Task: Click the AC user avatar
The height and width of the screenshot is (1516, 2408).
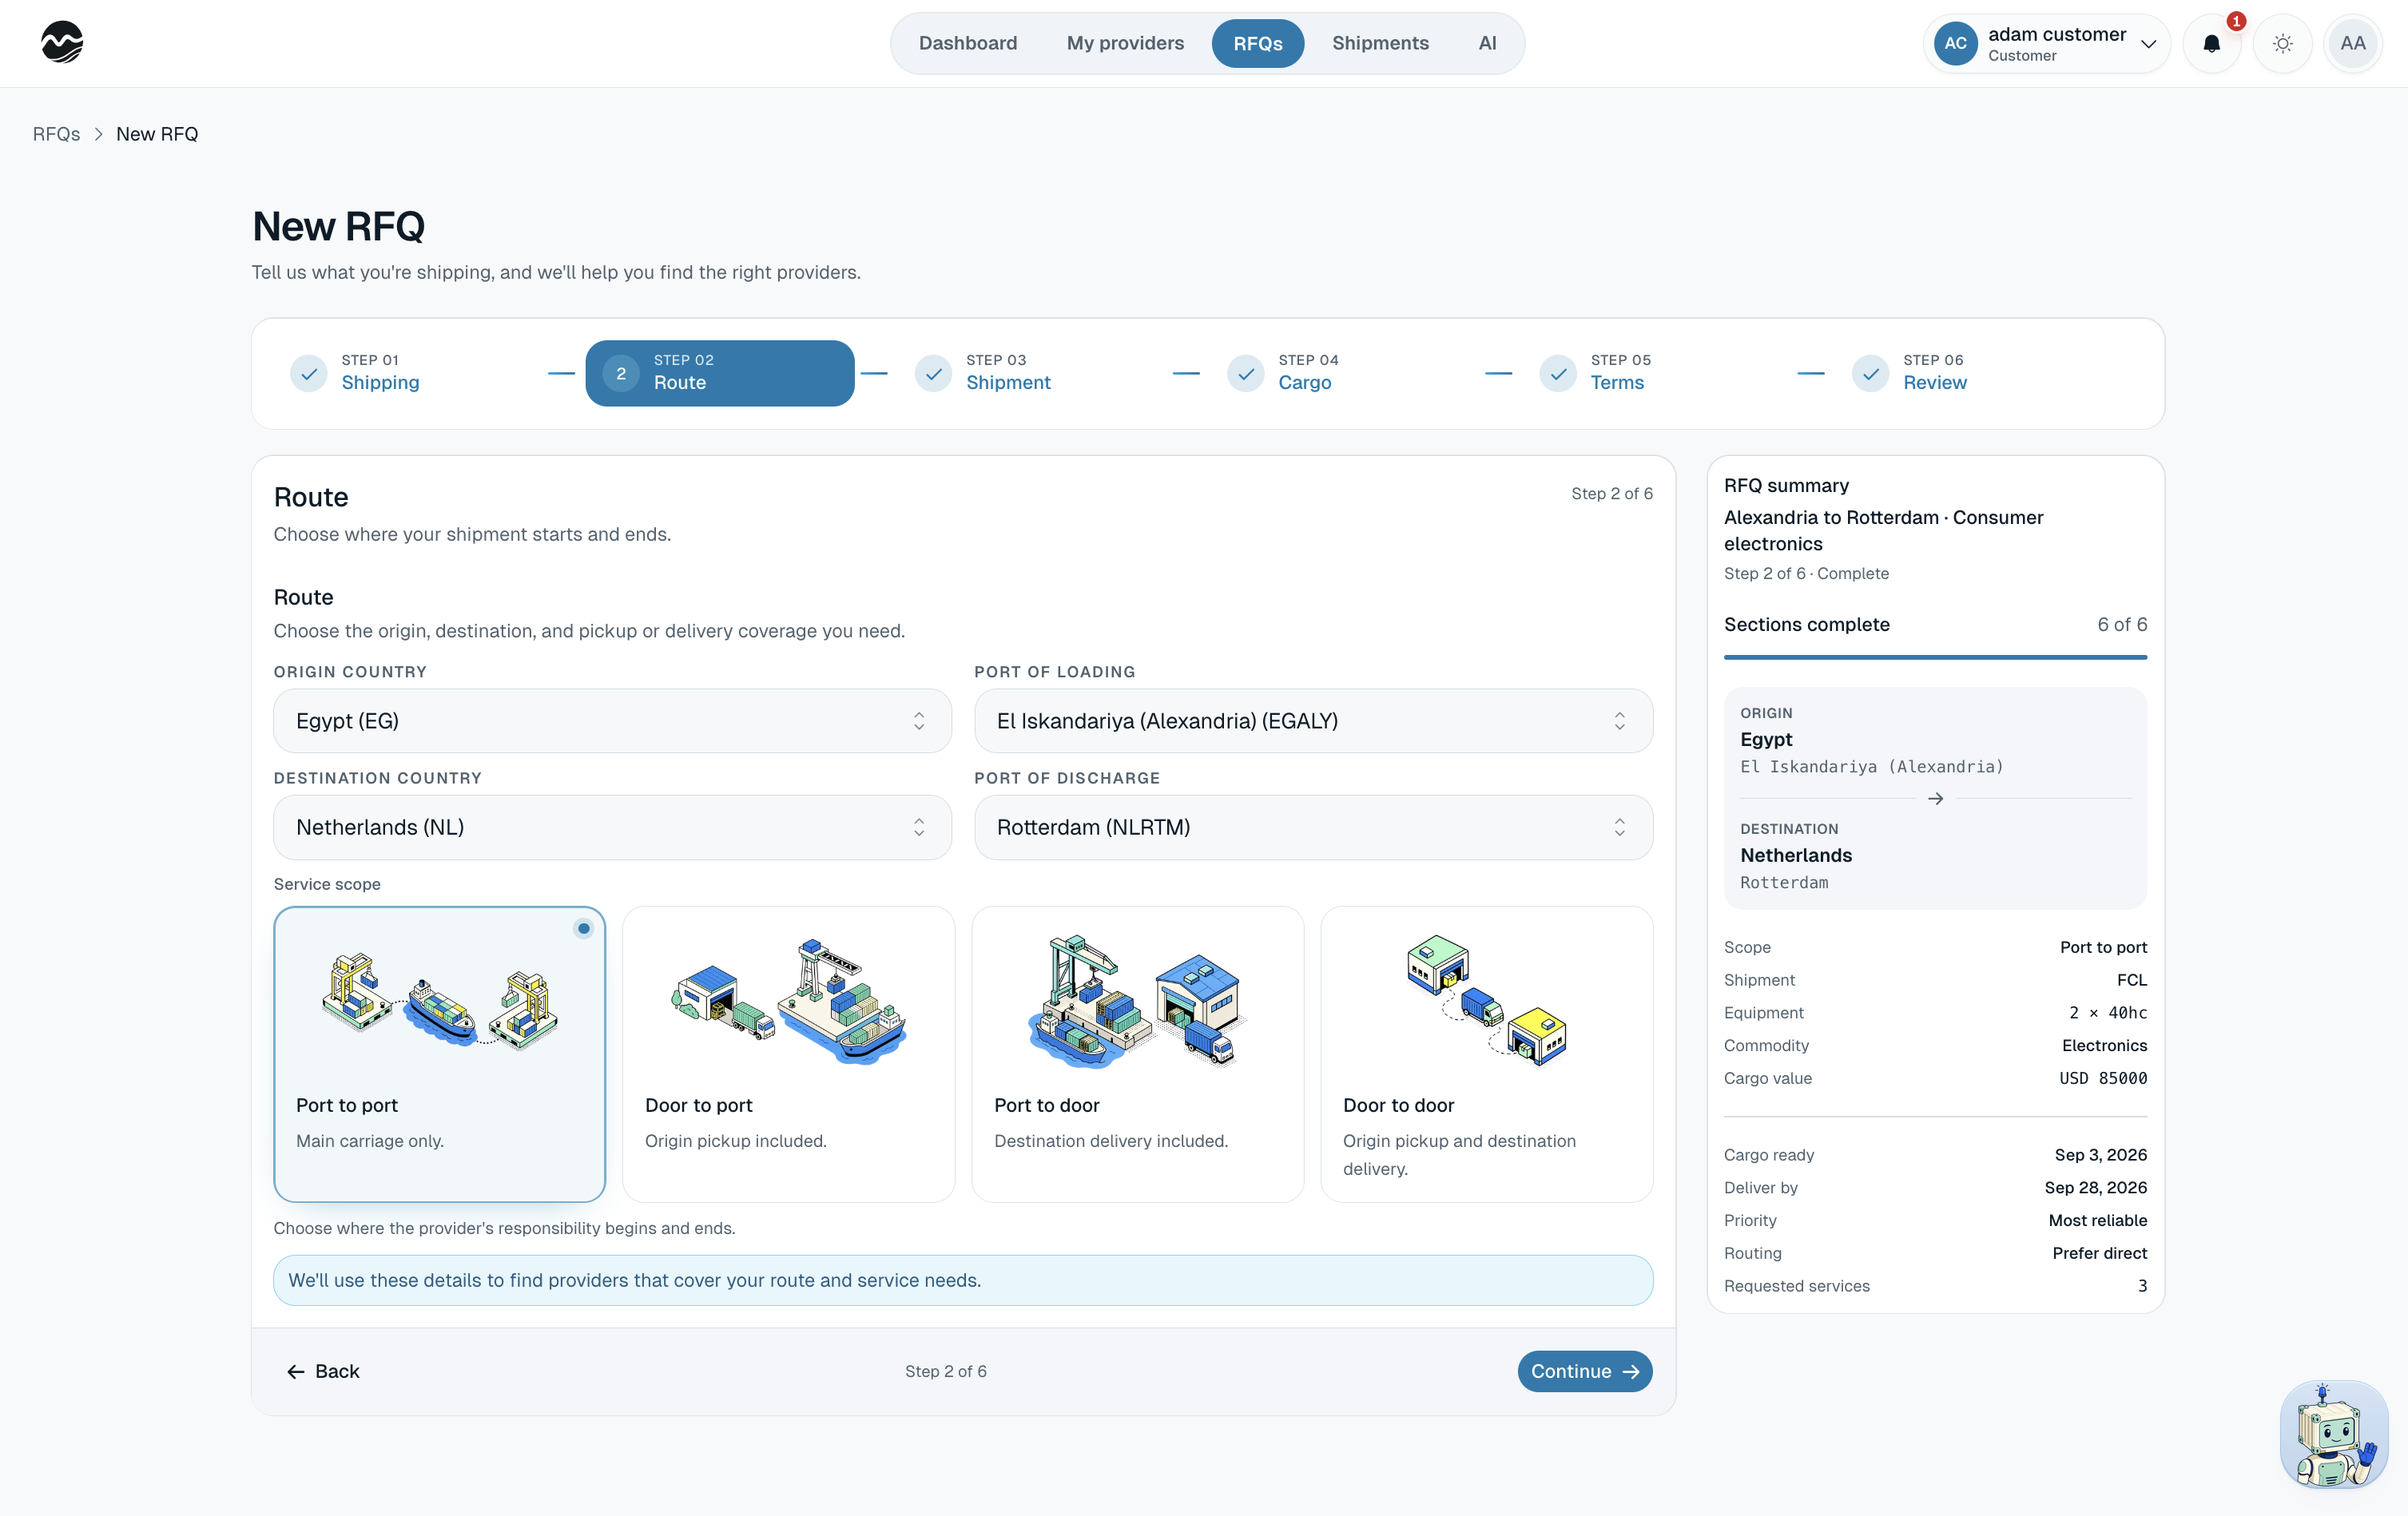Action: coord(1955,43)
